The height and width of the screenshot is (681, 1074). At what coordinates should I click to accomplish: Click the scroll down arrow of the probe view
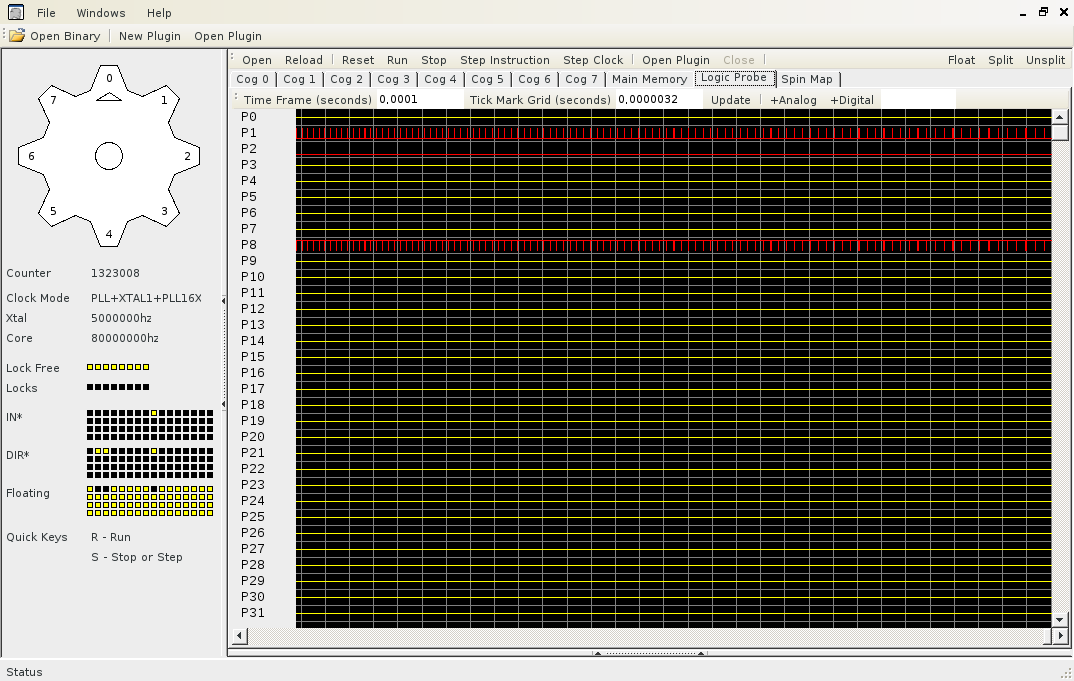pos(1060,620)
